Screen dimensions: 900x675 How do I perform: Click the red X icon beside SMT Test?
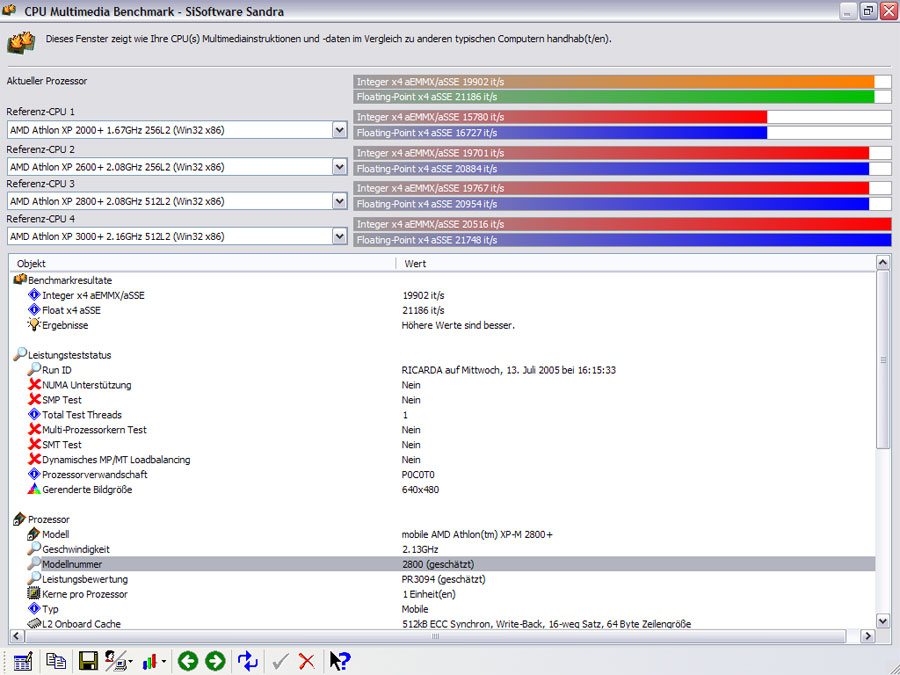[34, 444]
